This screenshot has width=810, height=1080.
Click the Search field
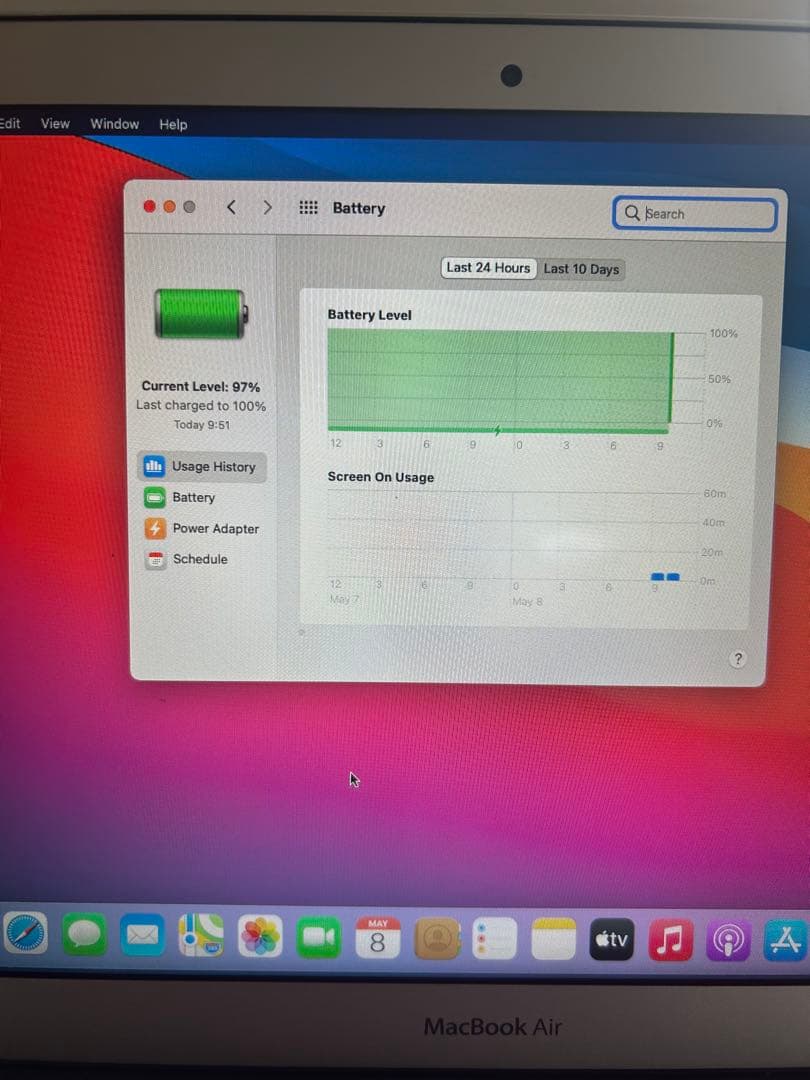(x=694, y=214)
